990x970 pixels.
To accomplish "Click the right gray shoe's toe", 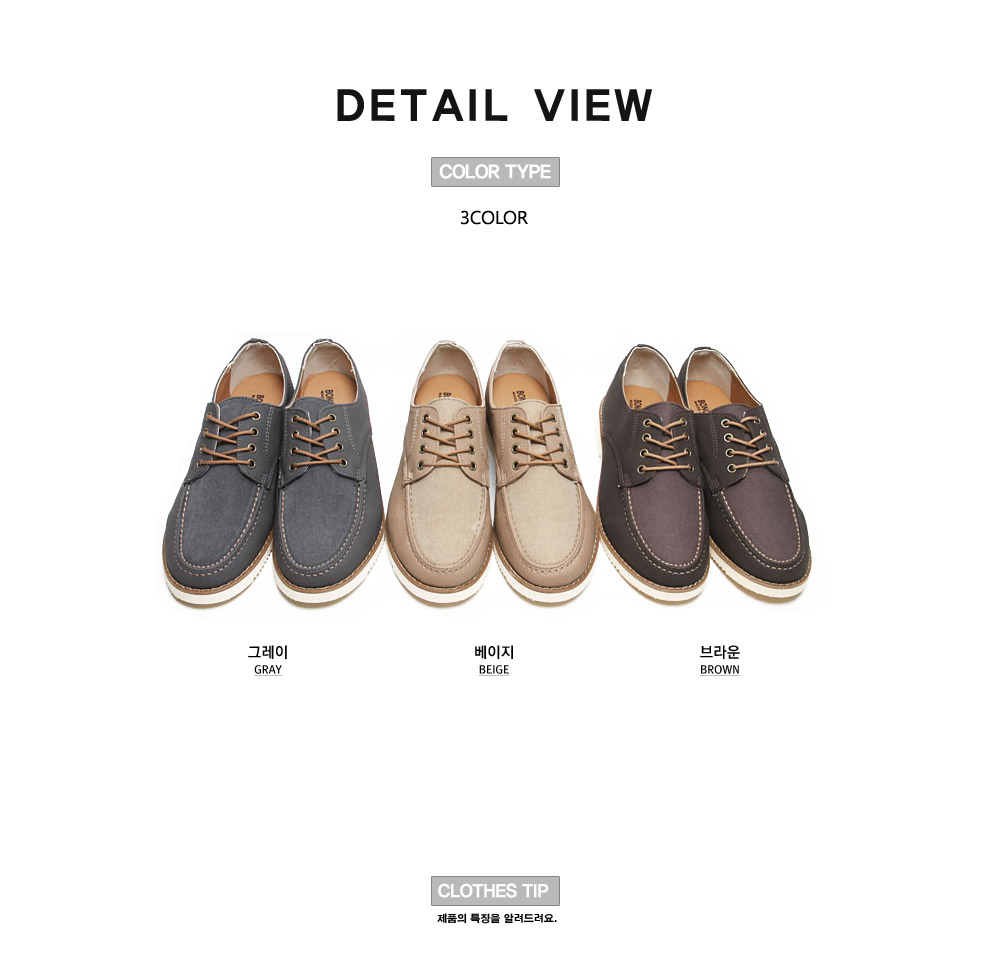I will coord(328,543).
